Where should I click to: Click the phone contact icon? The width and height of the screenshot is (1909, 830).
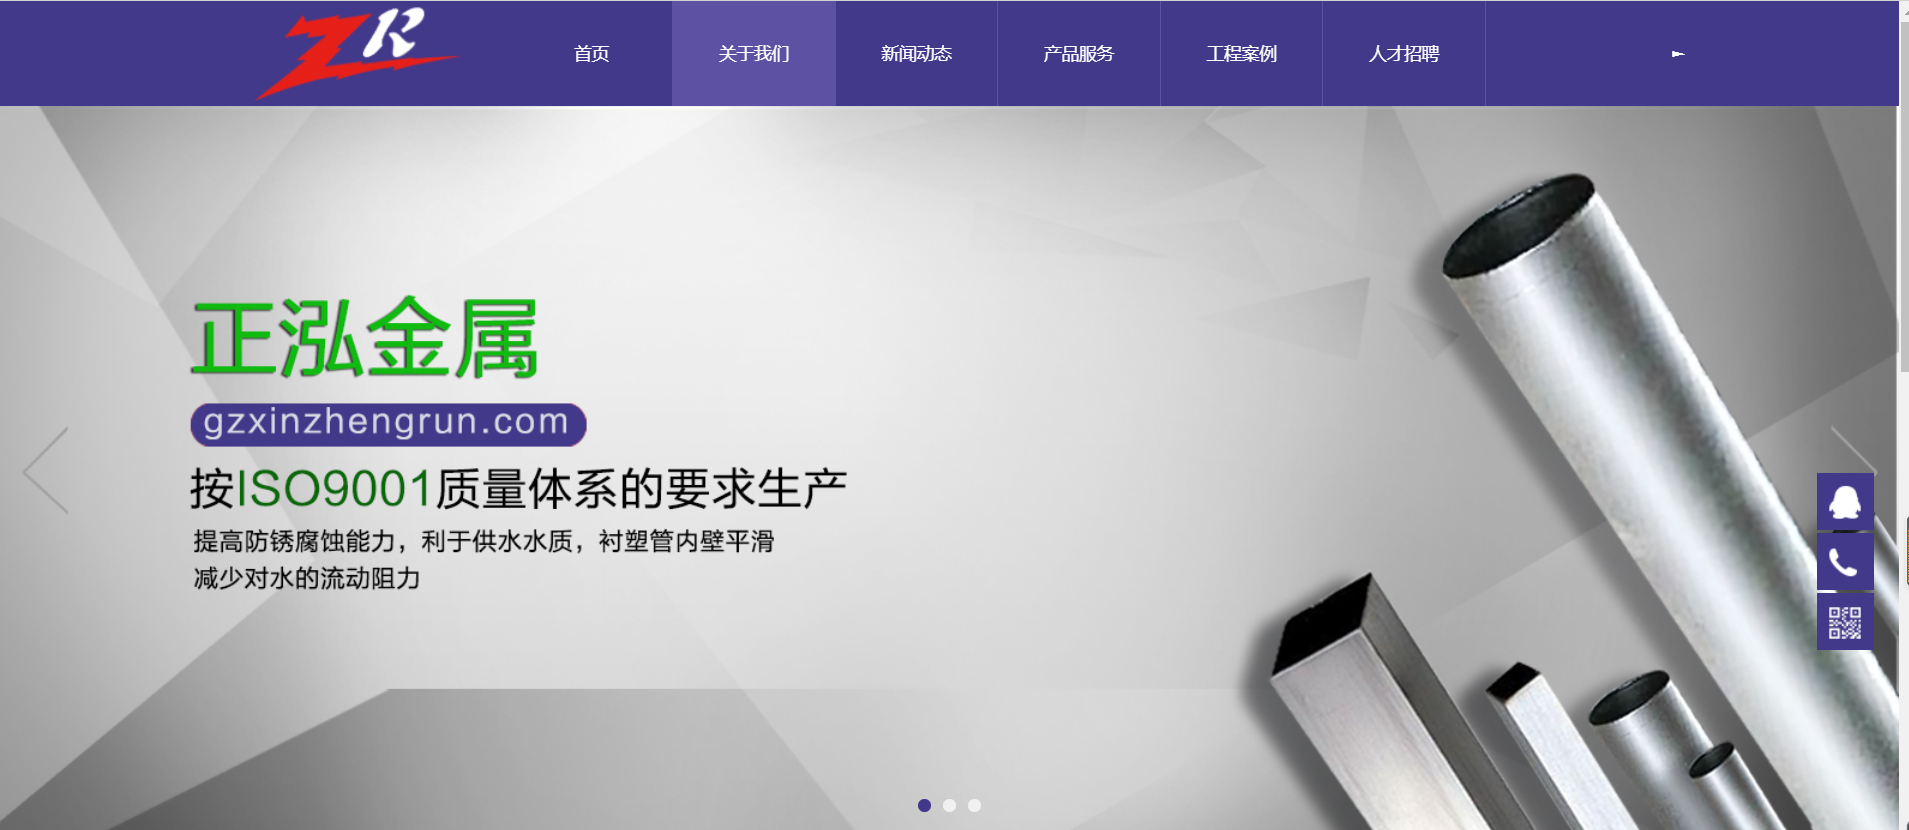click(x=1844, y=562)
